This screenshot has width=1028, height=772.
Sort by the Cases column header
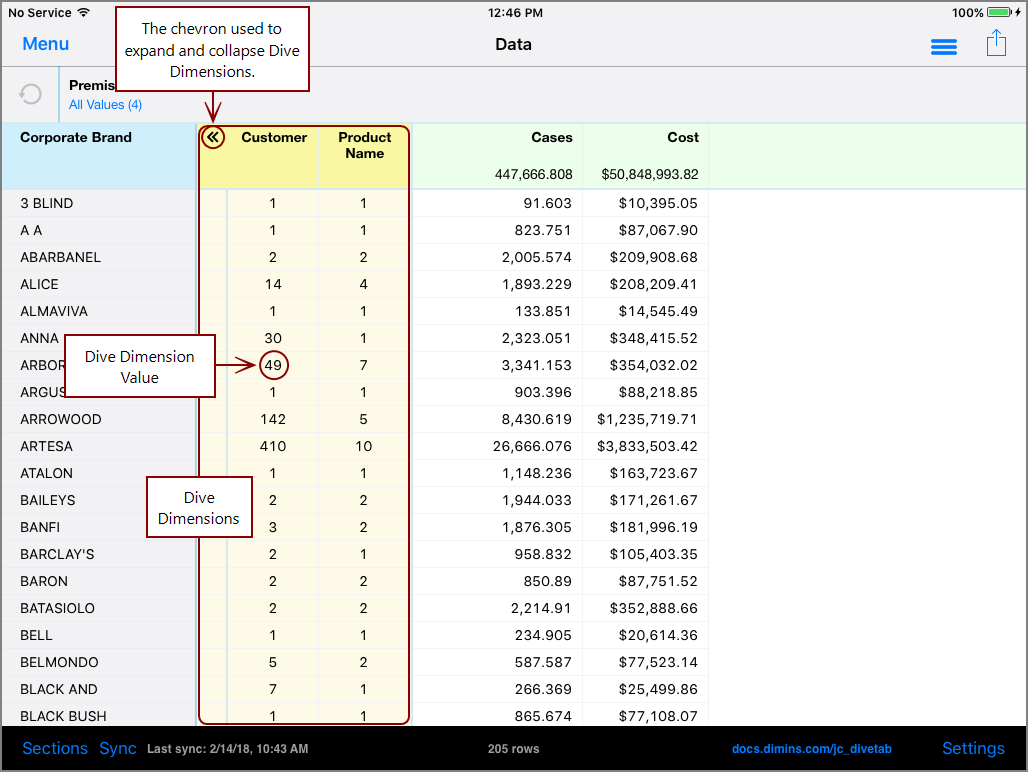551,138
